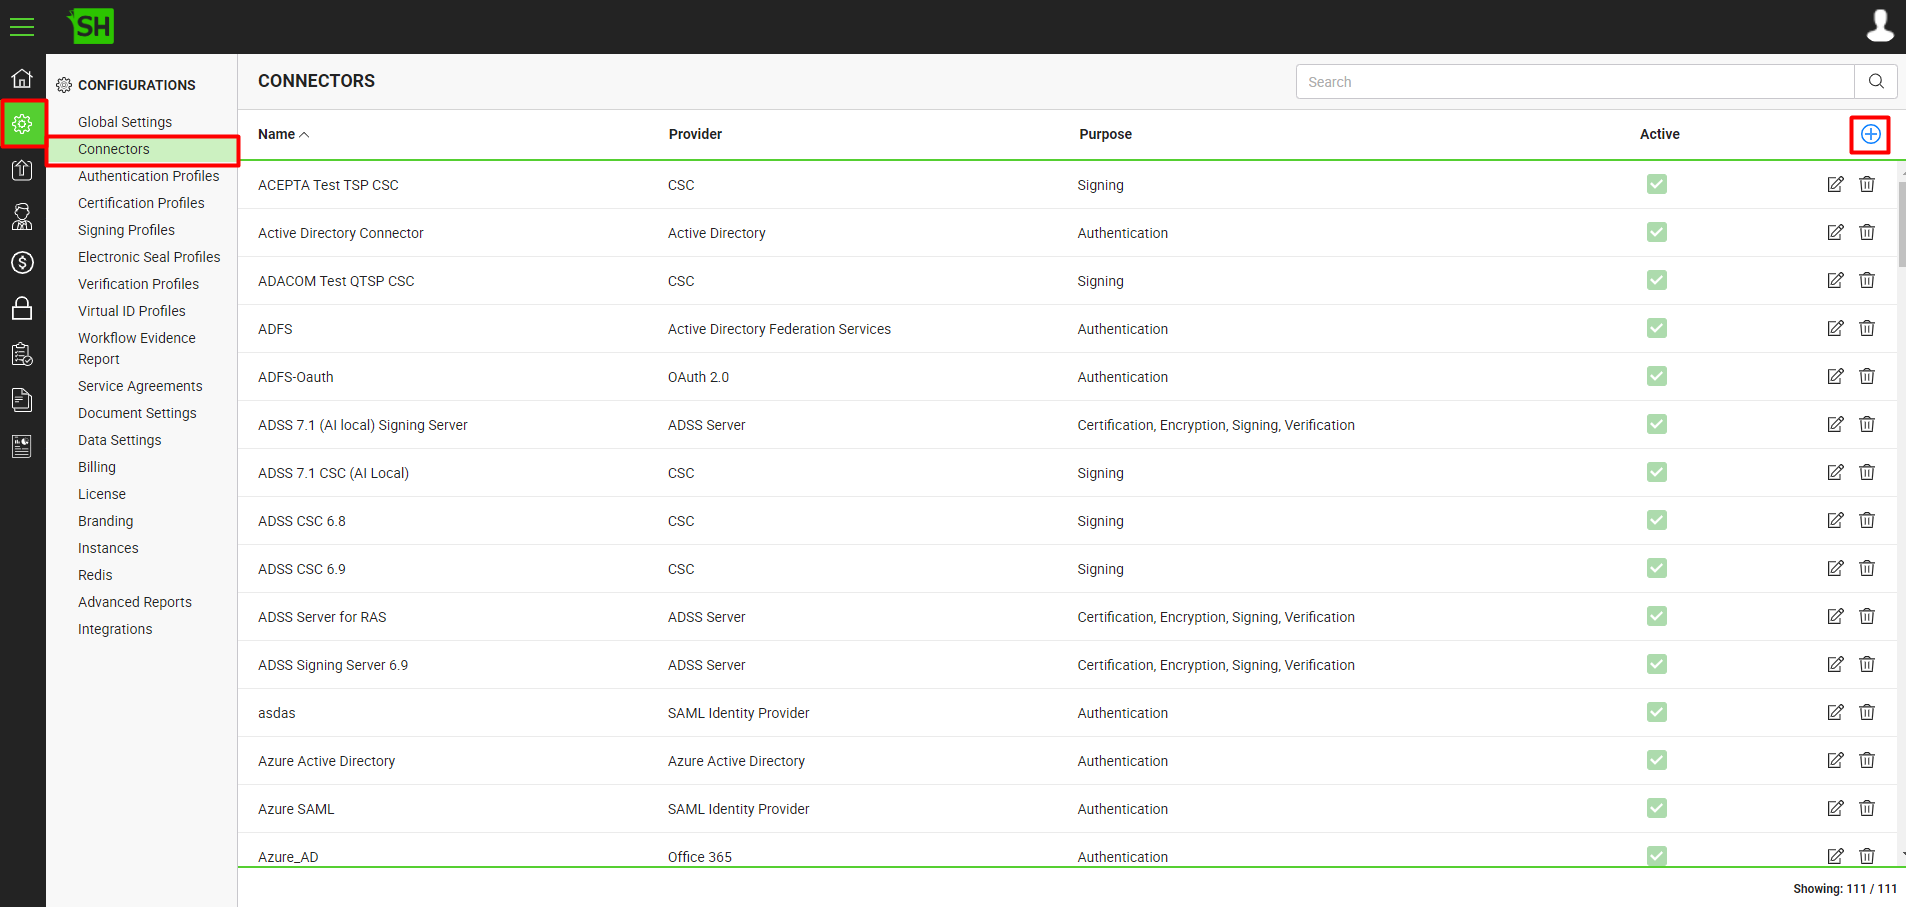This screenshot has width=1906, height=907.
Task: Delete the ACEPTA Test TSP CSC connector
Action: click(x=1867, y=184)
